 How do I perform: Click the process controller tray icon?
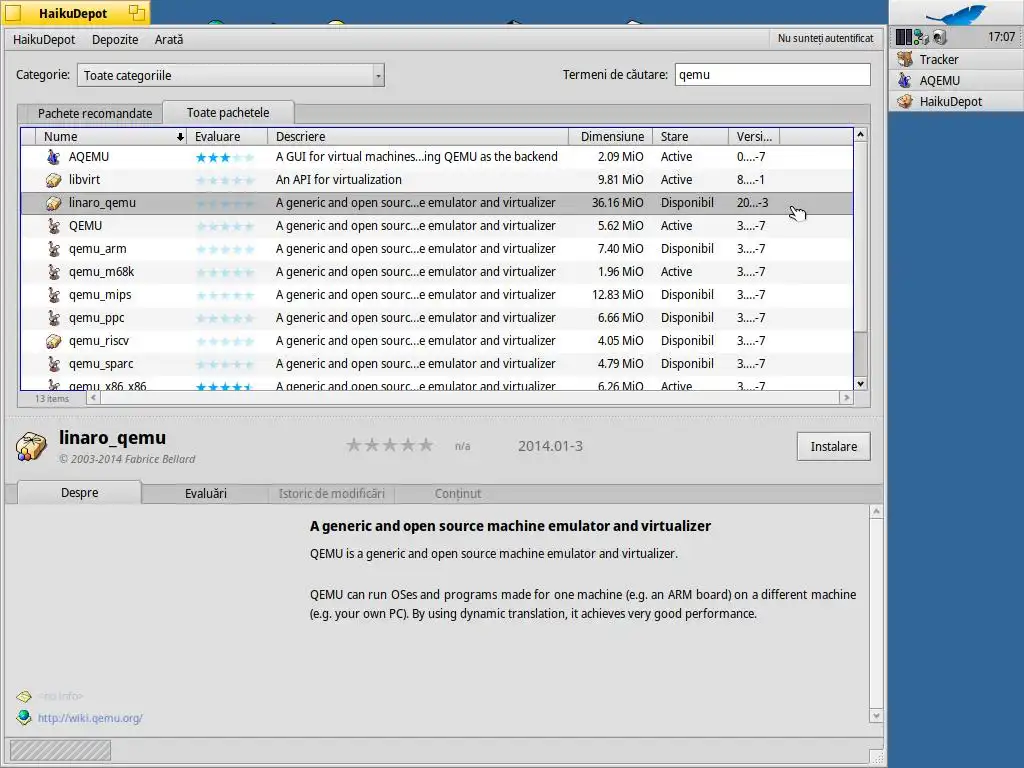904,37
